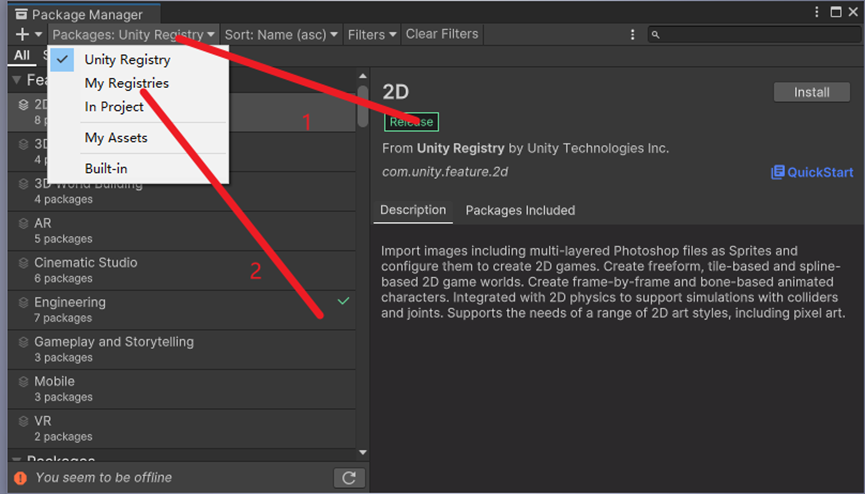The height and width of the screenshot is (494, 865).
Task: Choose My Assets in the dropdown menu
Action: [138, 137]
